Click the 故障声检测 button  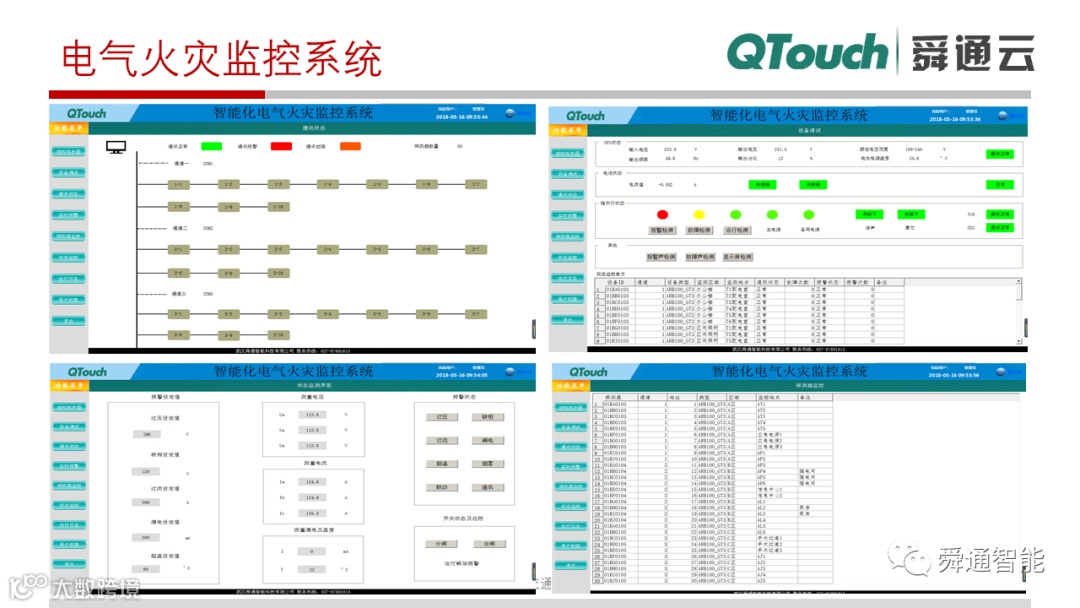point(700,257)
